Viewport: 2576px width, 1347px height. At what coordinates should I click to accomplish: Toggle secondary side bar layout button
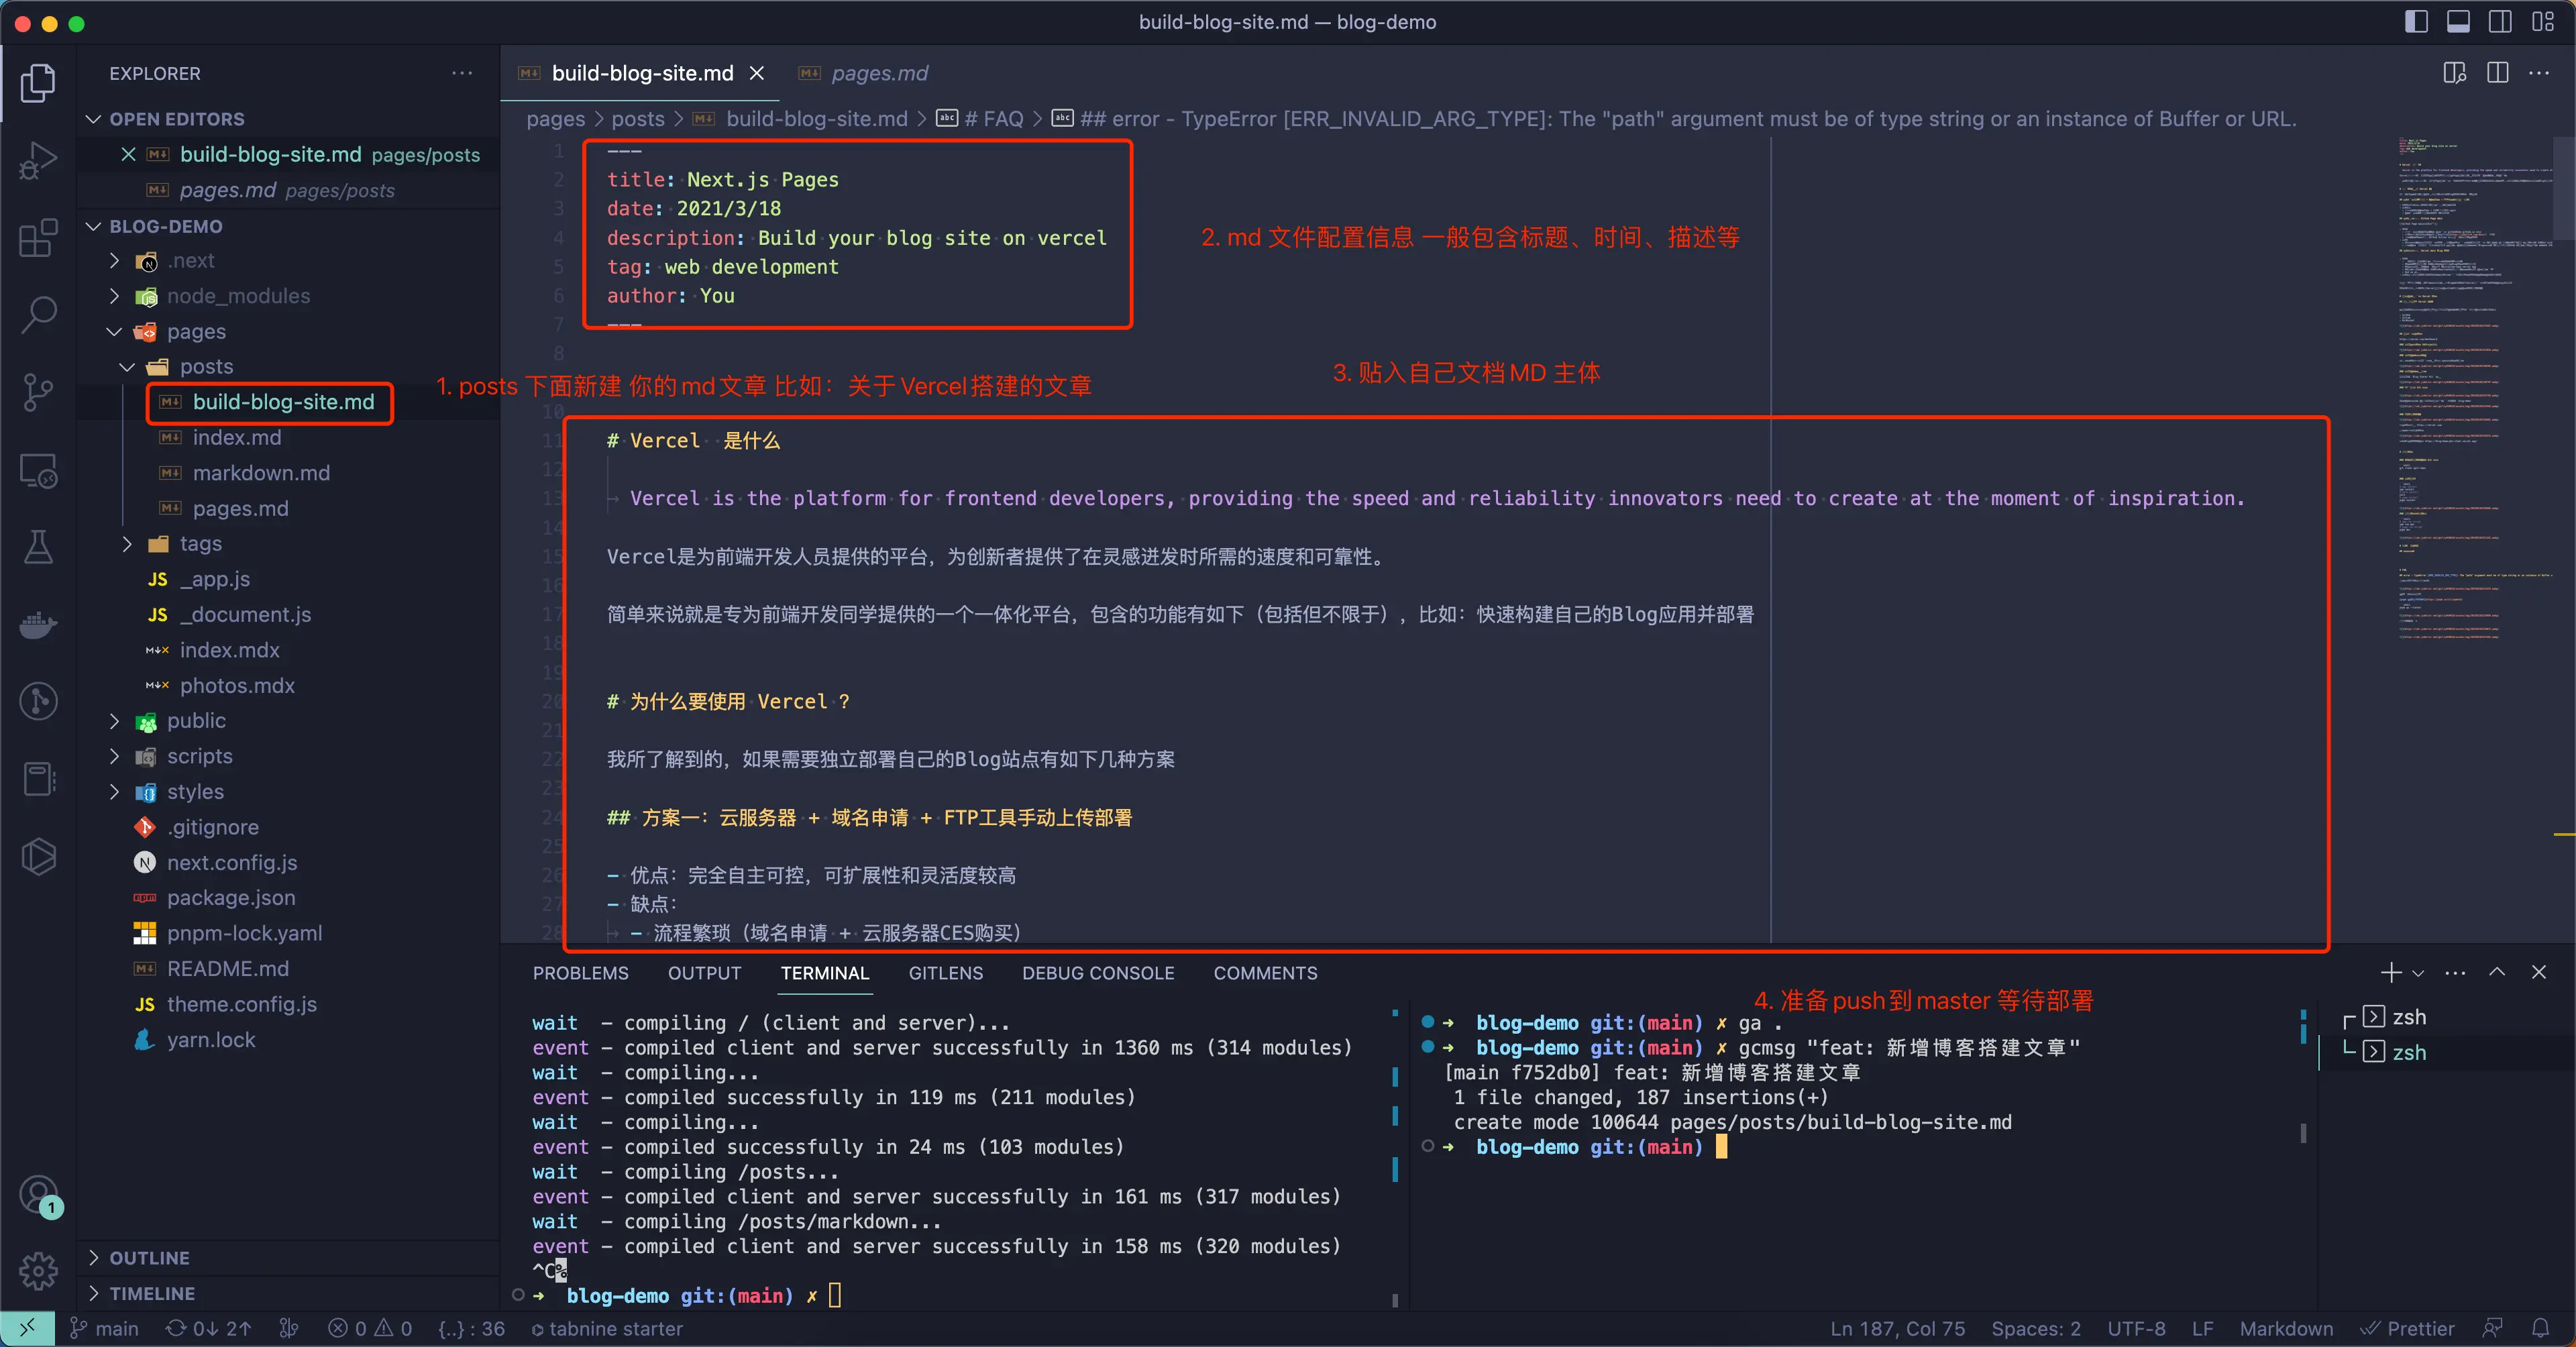2500,21
